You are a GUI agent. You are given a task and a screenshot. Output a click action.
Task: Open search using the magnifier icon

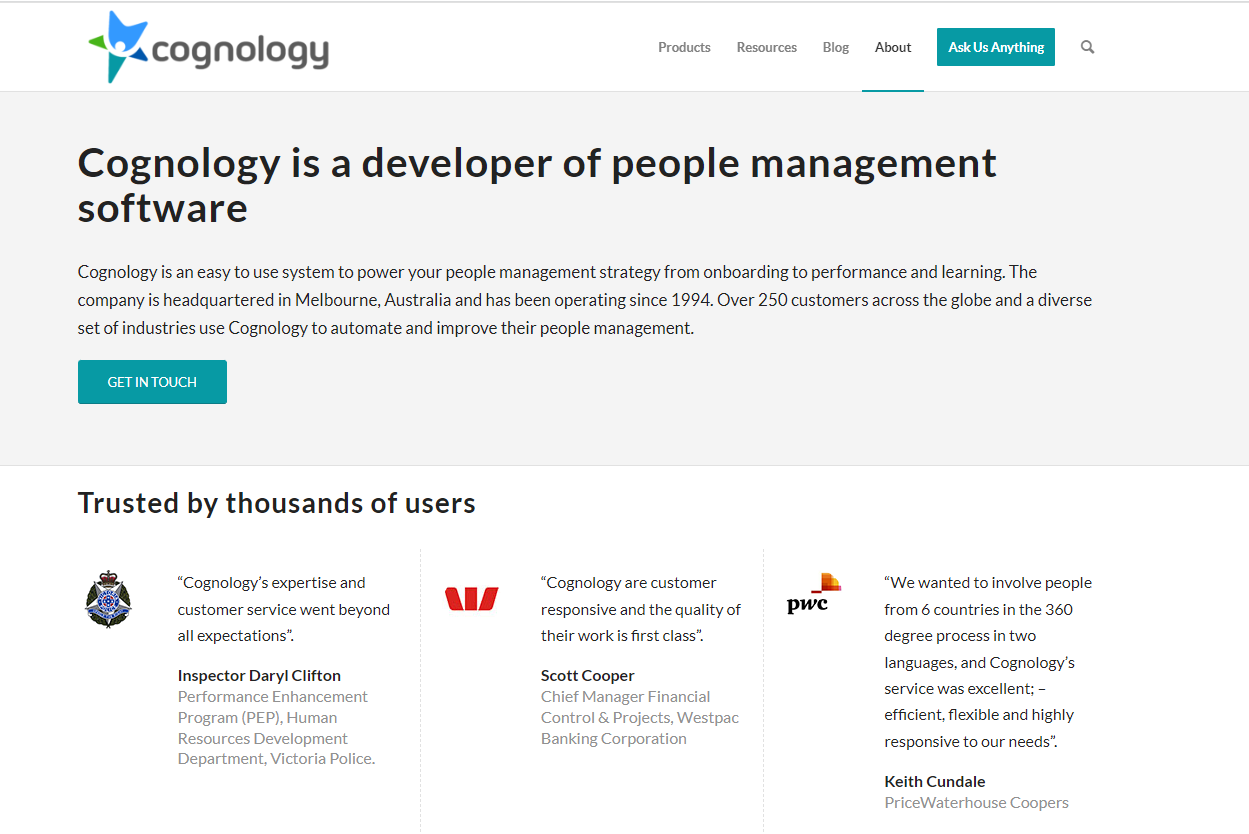click(x=1087, y=47)
